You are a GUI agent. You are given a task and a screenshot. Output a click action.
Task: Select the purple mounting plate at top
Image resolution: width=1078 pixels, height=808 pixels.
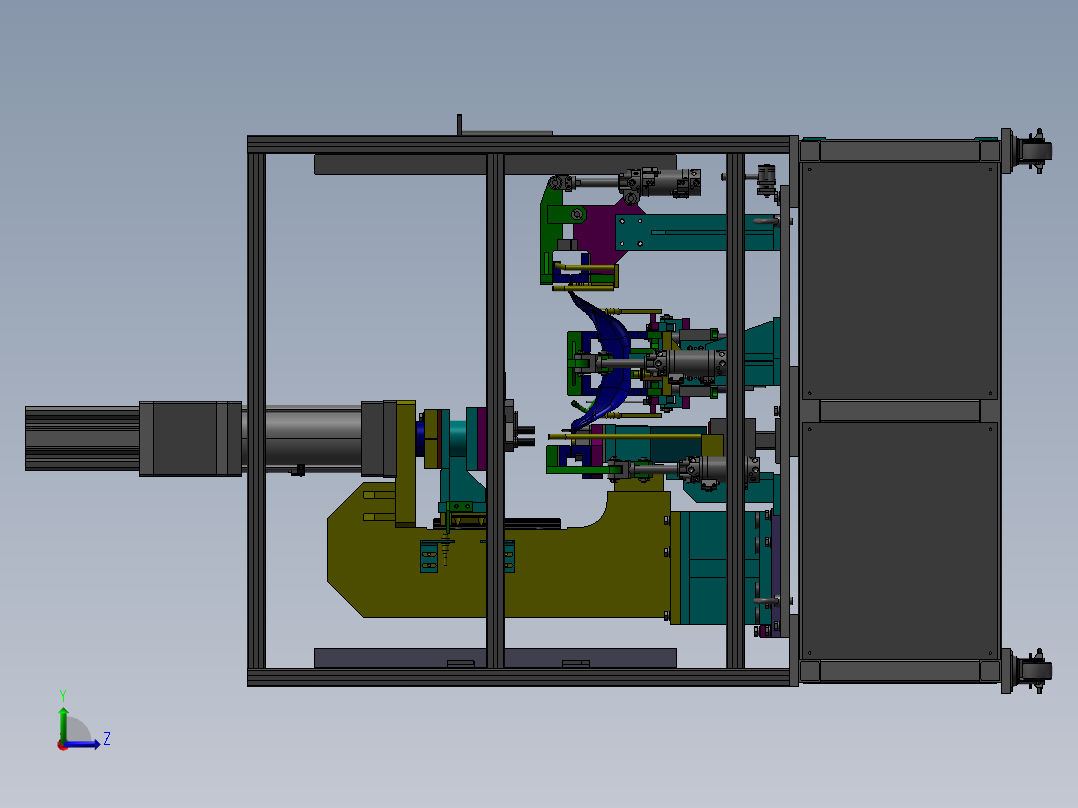click(x=602, y=230)
